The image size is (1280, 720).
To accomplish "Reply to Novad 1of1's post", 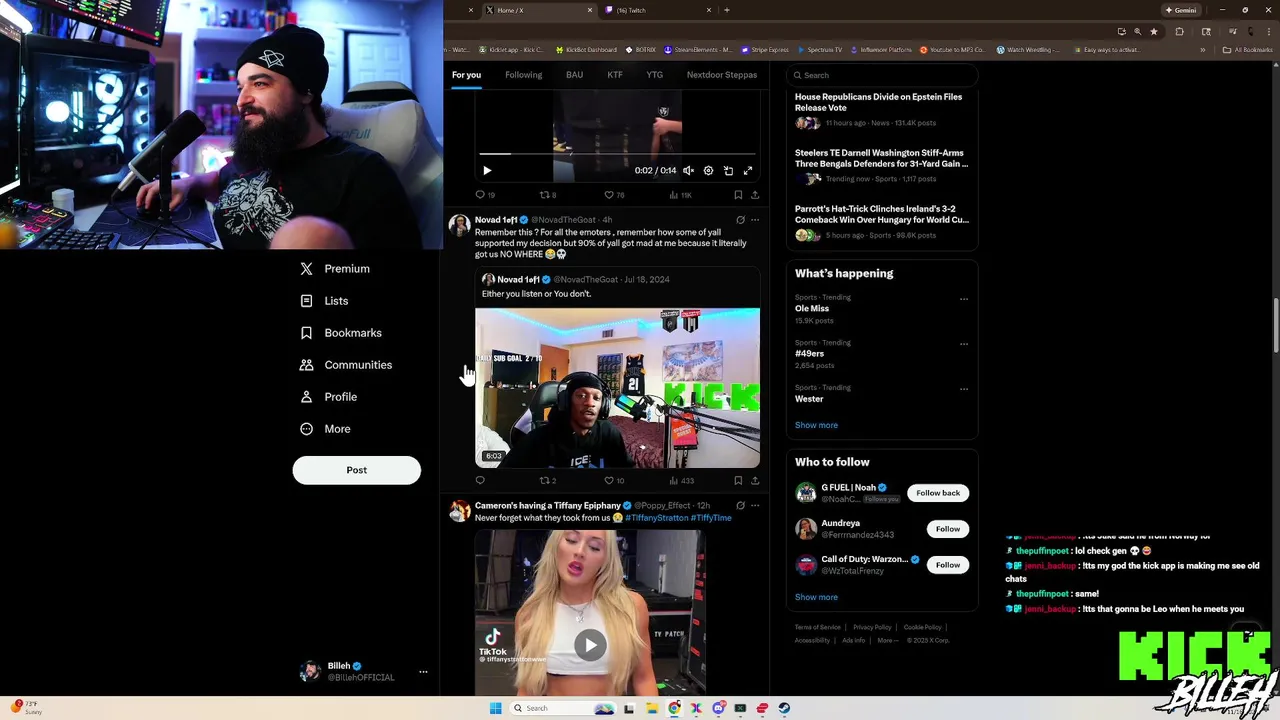I will (480, 480).
